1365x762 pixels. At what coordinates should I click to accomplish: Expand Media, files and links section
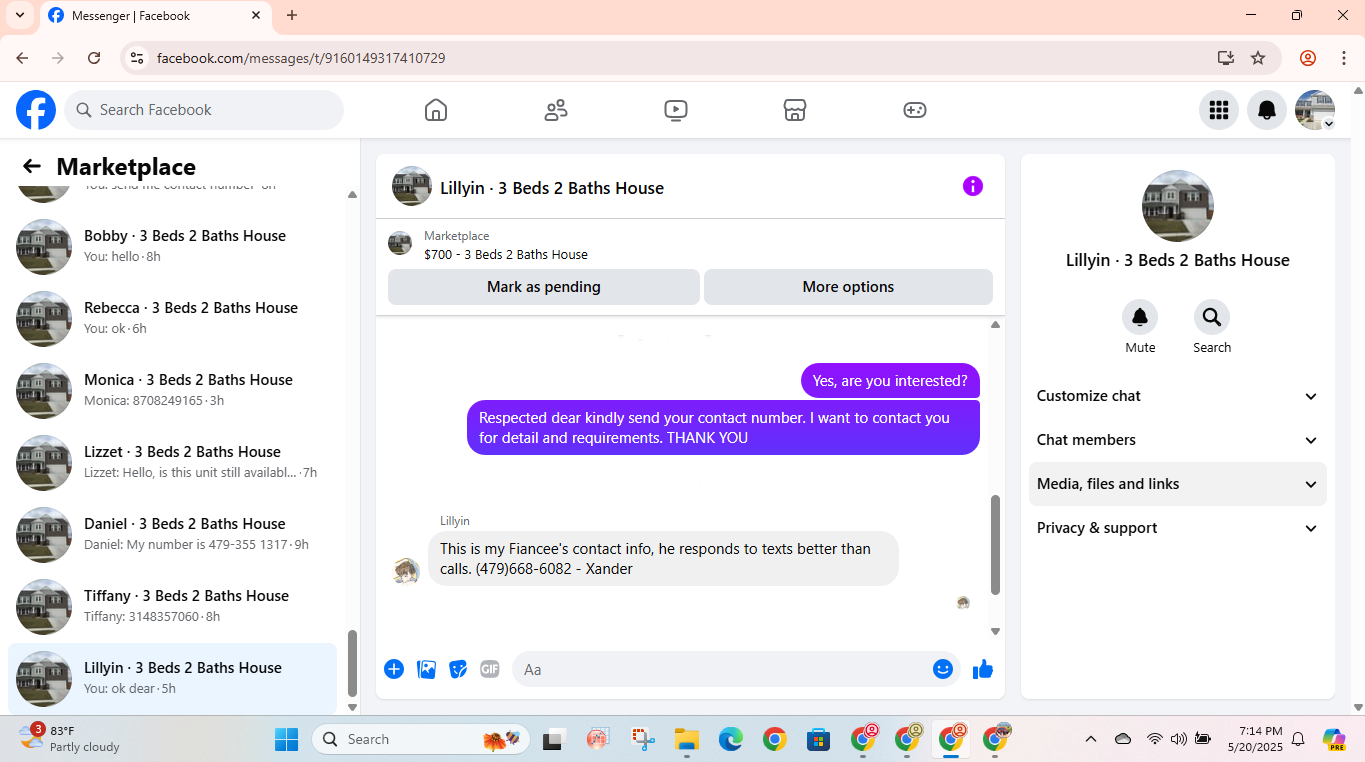(x=1178, y=484)
